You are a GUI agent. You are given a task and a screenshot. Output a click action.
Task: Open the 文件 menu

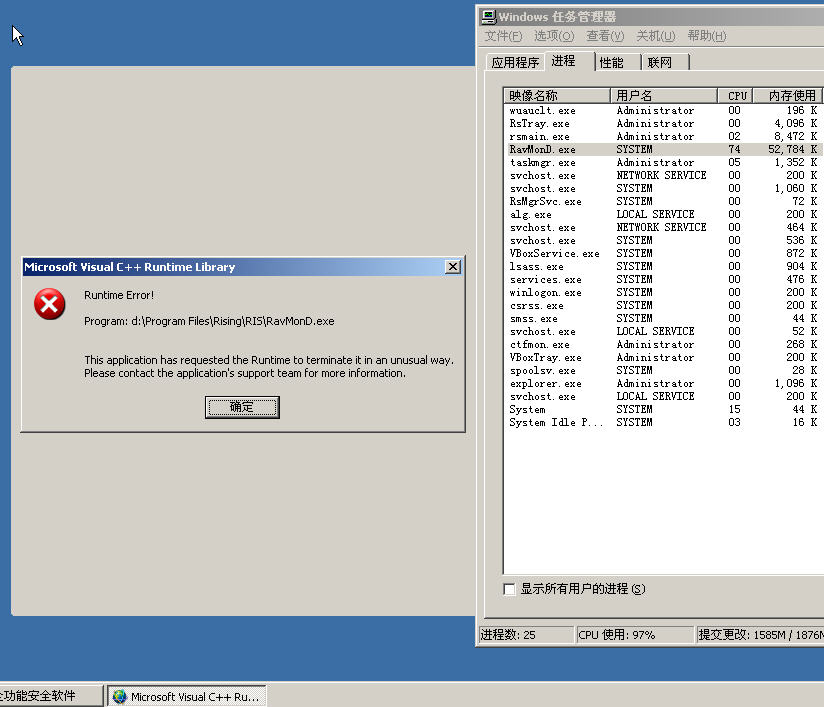[x=503, y=36]
